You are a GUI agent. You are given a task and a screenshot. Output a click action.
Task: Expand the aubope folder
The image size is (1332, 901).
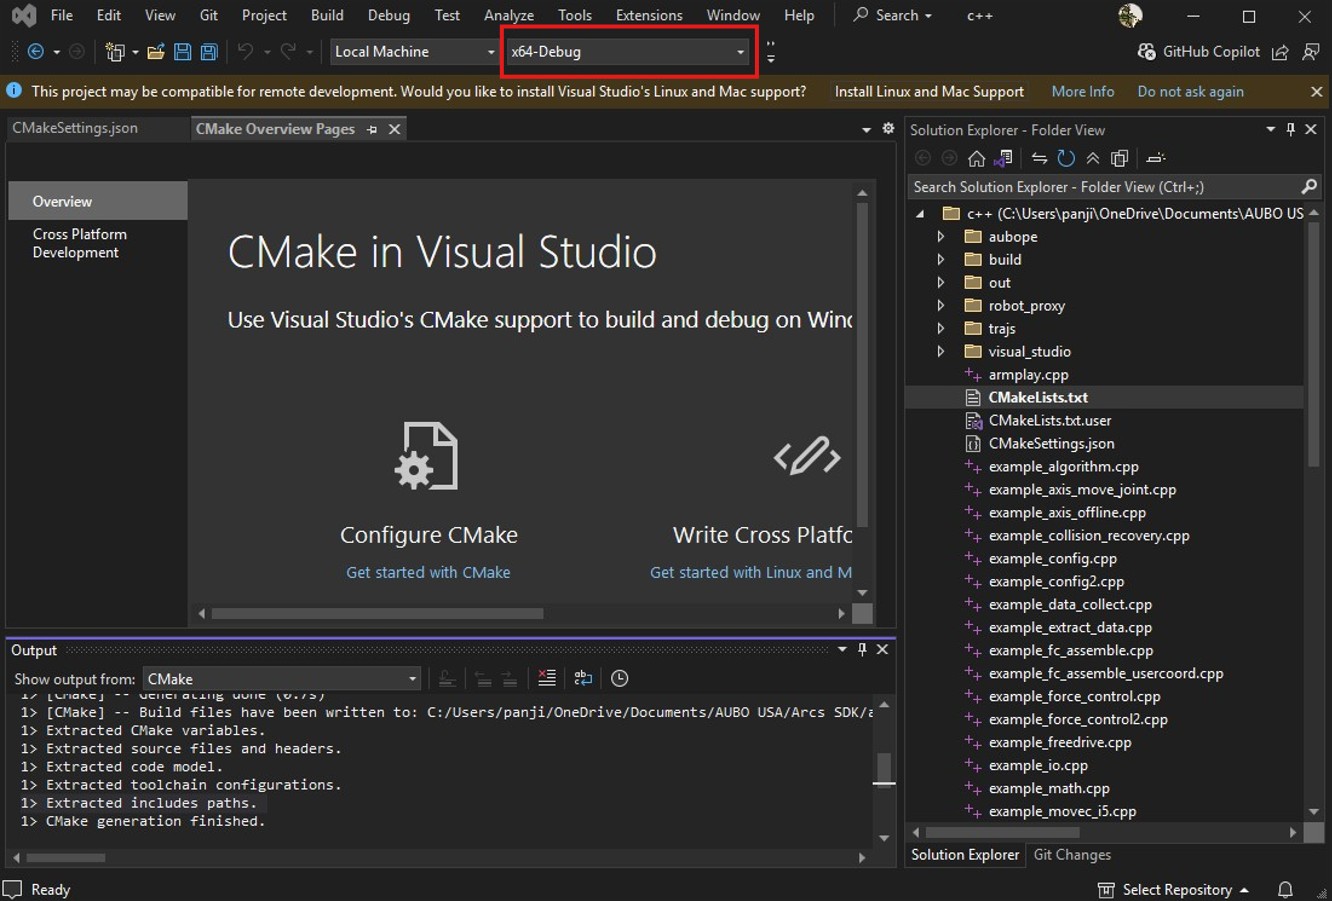click(x=940, y=237)
